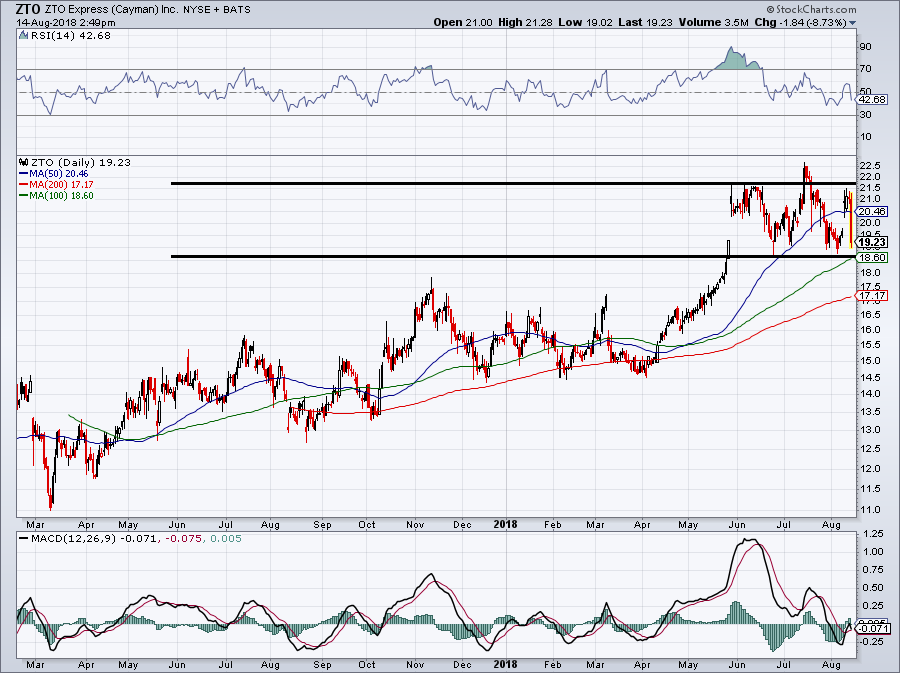
Task: Click the MA(200) 17.17 legend entry
Action: 56,184
